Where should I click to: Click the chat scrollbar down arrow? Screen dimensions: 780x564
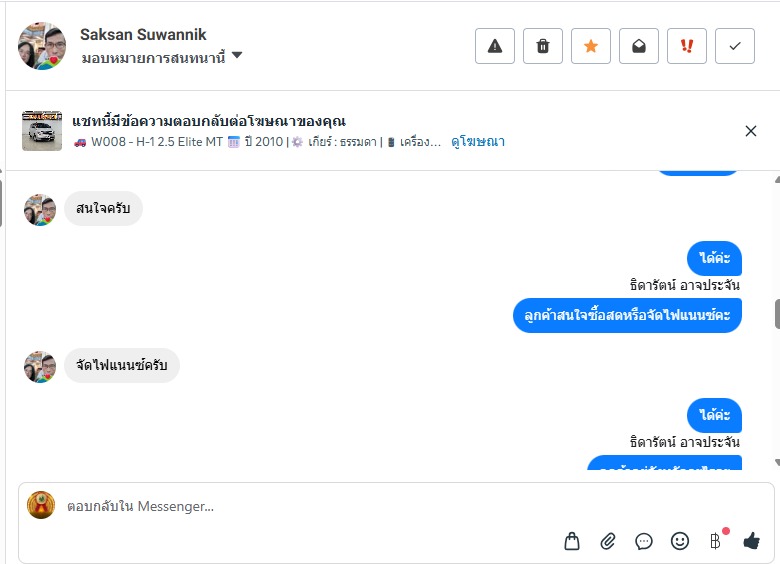(777, 463)
